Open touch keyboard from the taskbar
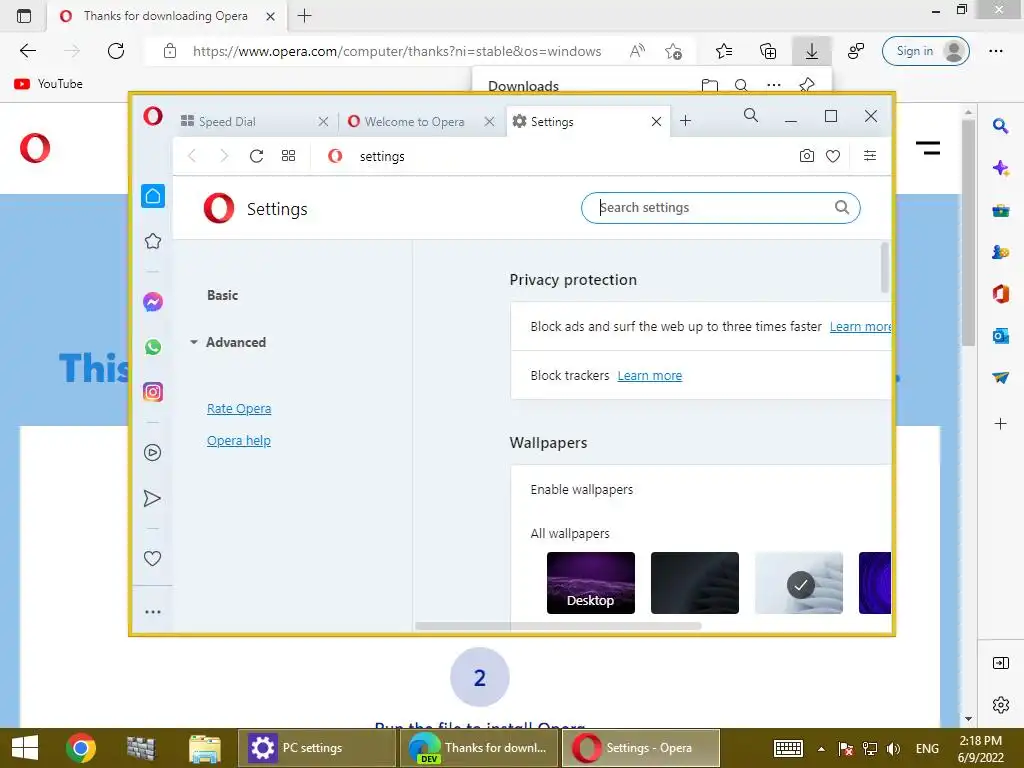This screenshot has height=768, width=1024. pyautogui.click(x=788, y=748)
